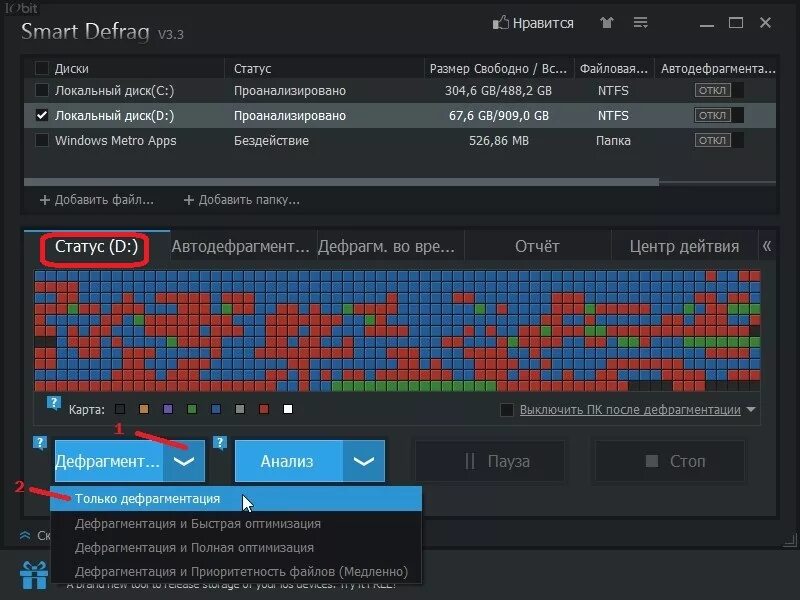Viewport: 800px width, 600px height.
Task: Click the Пауза button
Action: pos(490,461)
